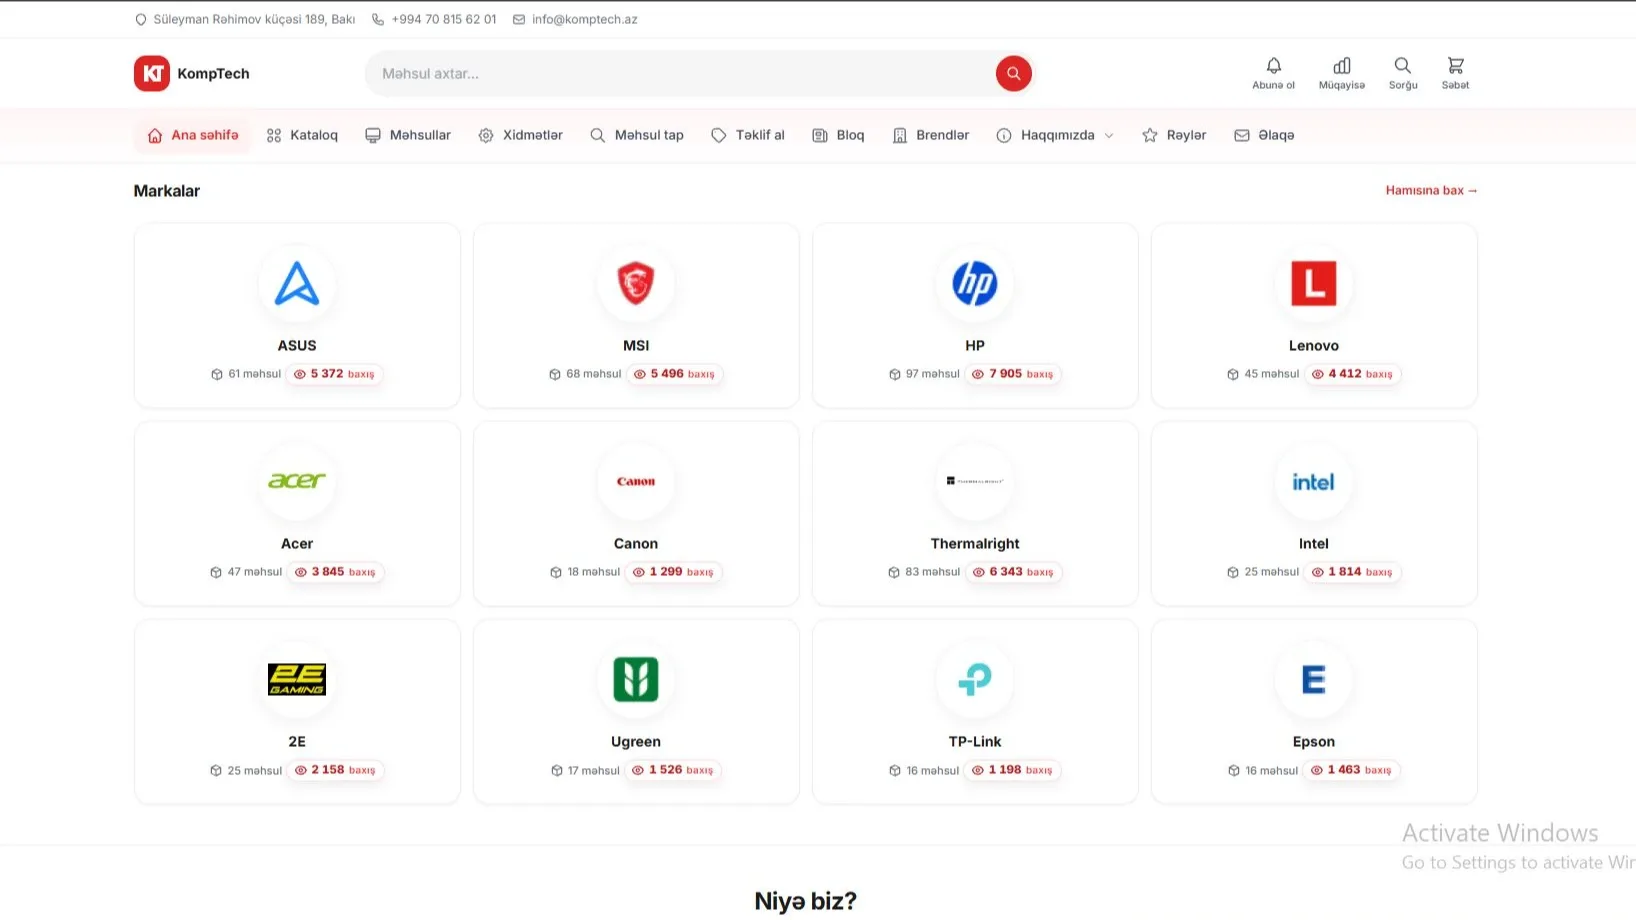Viewport: 1636px width, 920px height.
Task: Click the 7 905 baxış badge on HP
Action: click(1012, 374)
